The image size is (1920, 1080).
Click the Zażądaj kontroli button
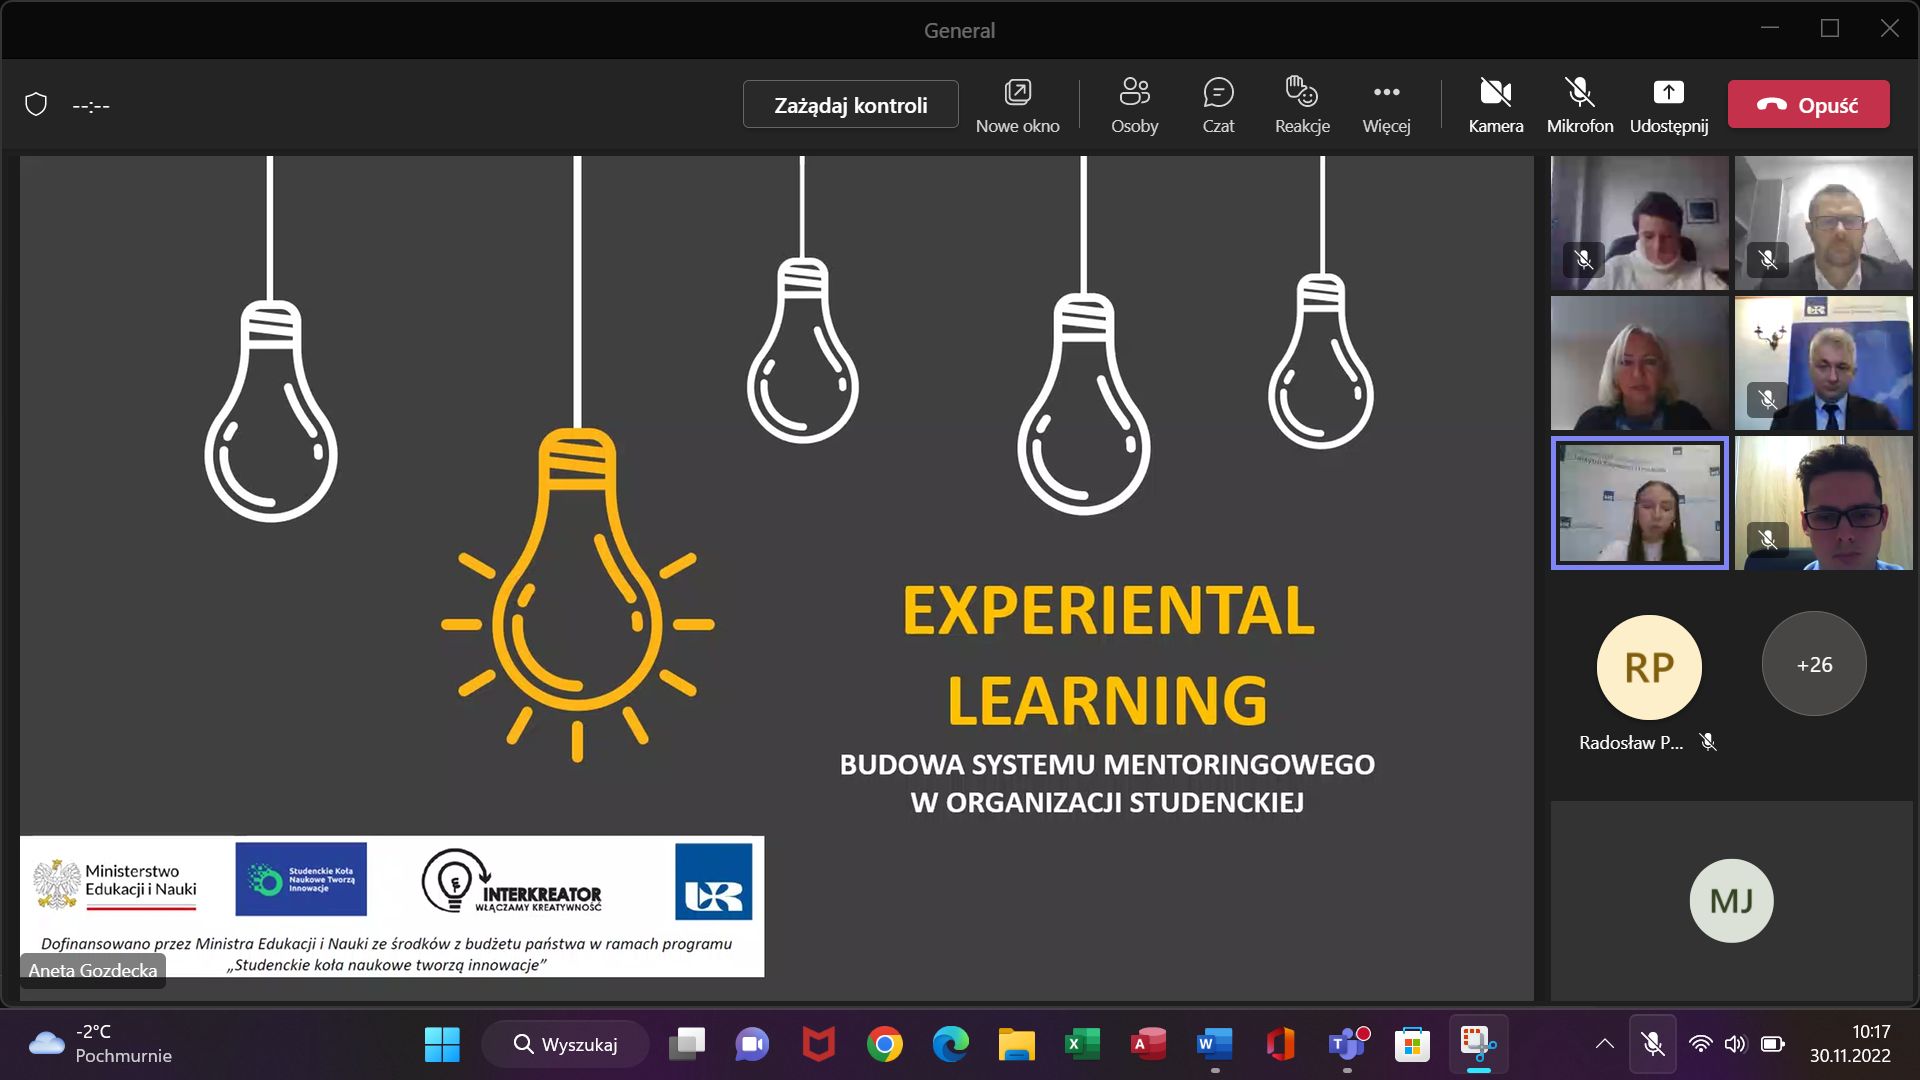pos(850,105)
